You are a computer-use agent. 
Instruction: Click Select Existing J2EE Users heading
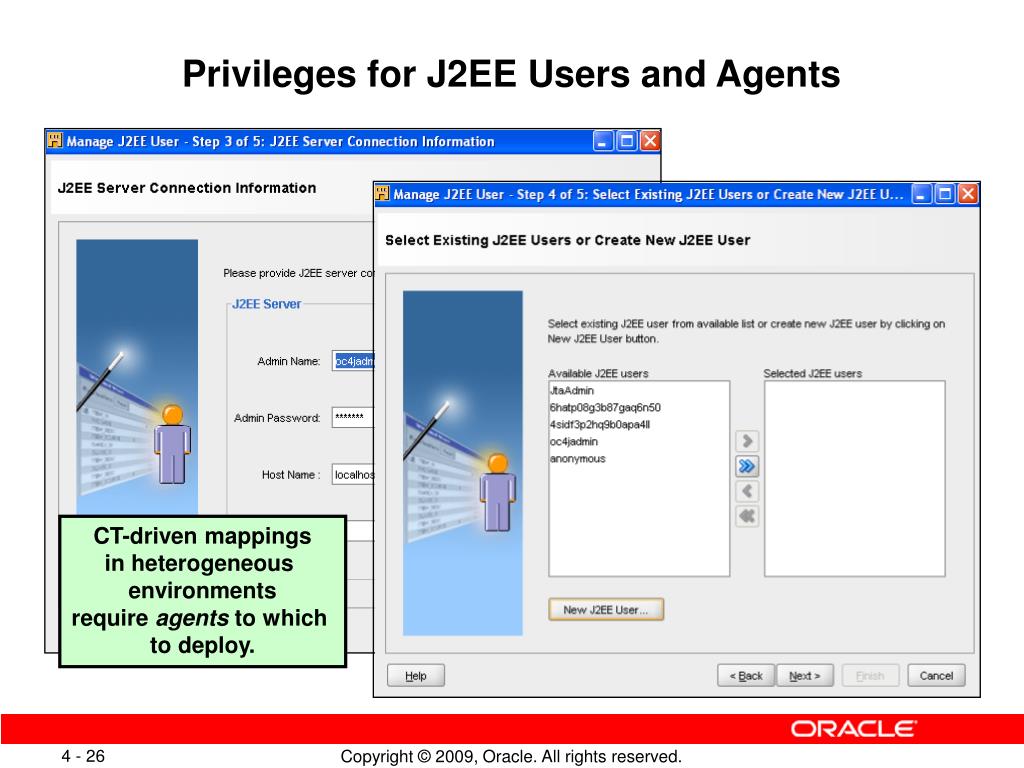tap(568, 240)
